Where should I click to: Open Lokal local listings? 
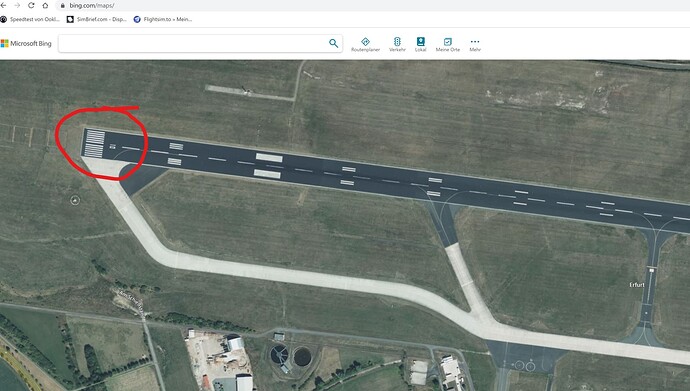click(420, 44)
